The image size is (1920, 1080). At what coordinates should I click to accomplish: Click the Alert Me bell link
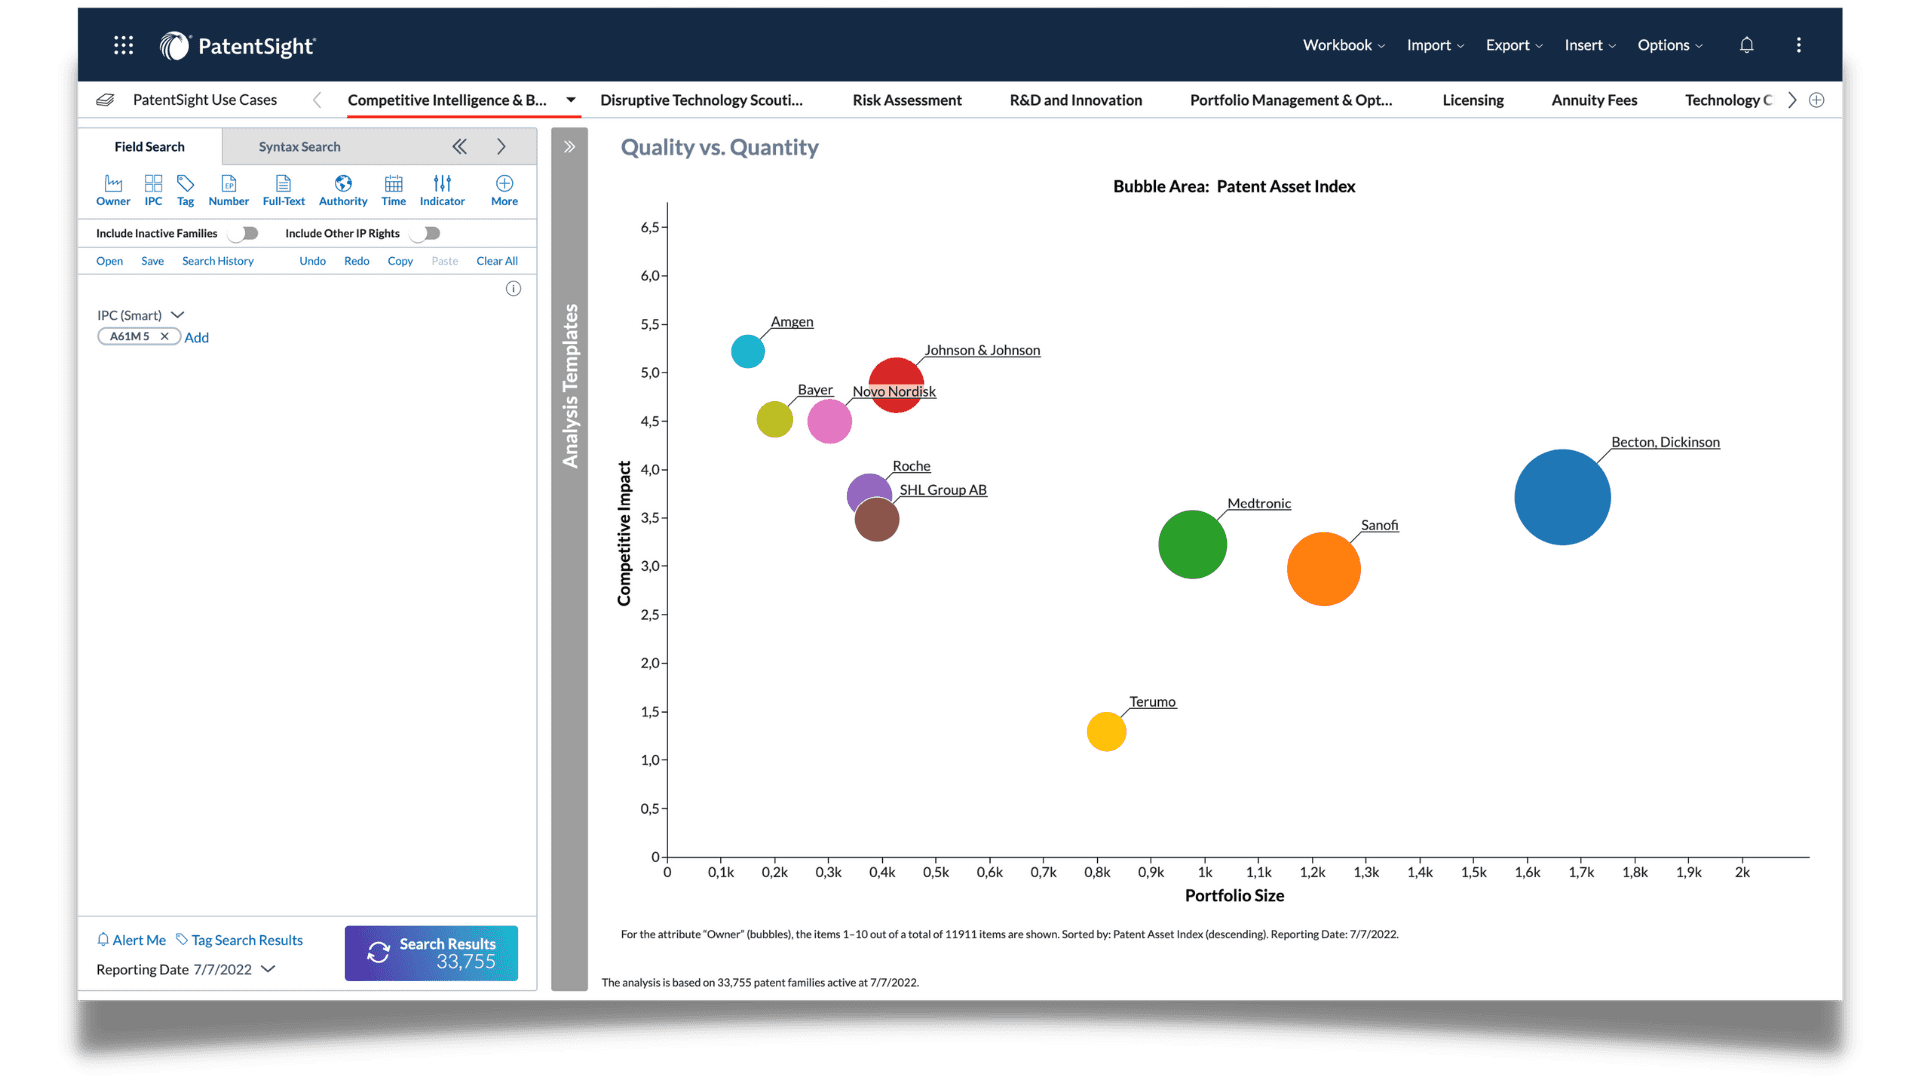coord(131,940)
